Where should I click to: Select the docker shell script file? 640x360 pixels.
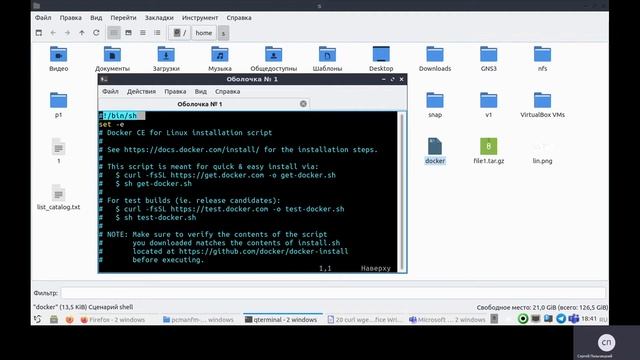435,151
